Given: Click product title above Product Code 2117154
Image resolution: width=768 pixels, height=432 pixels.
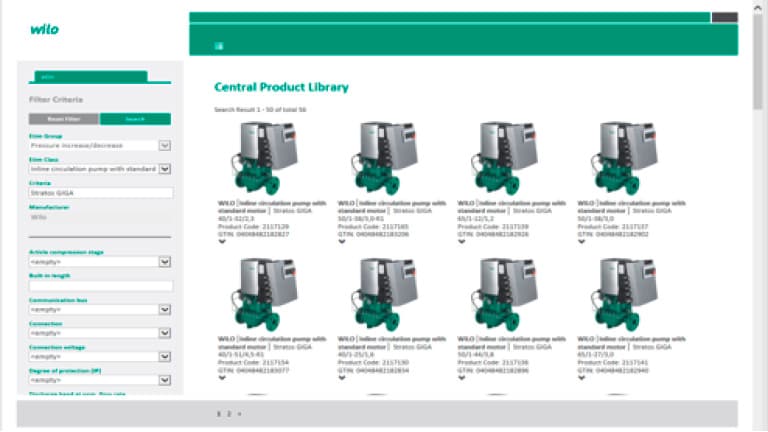Looking at the screenshot, I should click(x=272, y=347).
